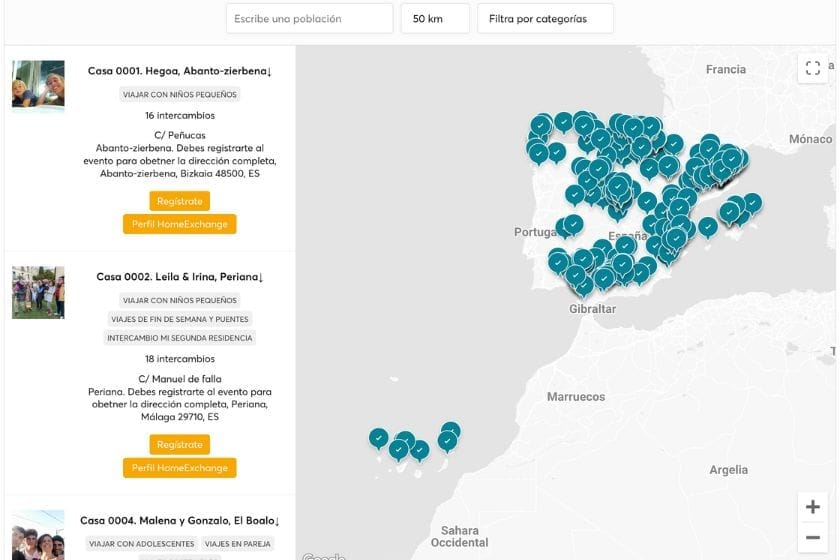The height and width of the screenshot is (560, 840).
Task: Zoom in on the map with plus
Action: (x=813, y=507)
